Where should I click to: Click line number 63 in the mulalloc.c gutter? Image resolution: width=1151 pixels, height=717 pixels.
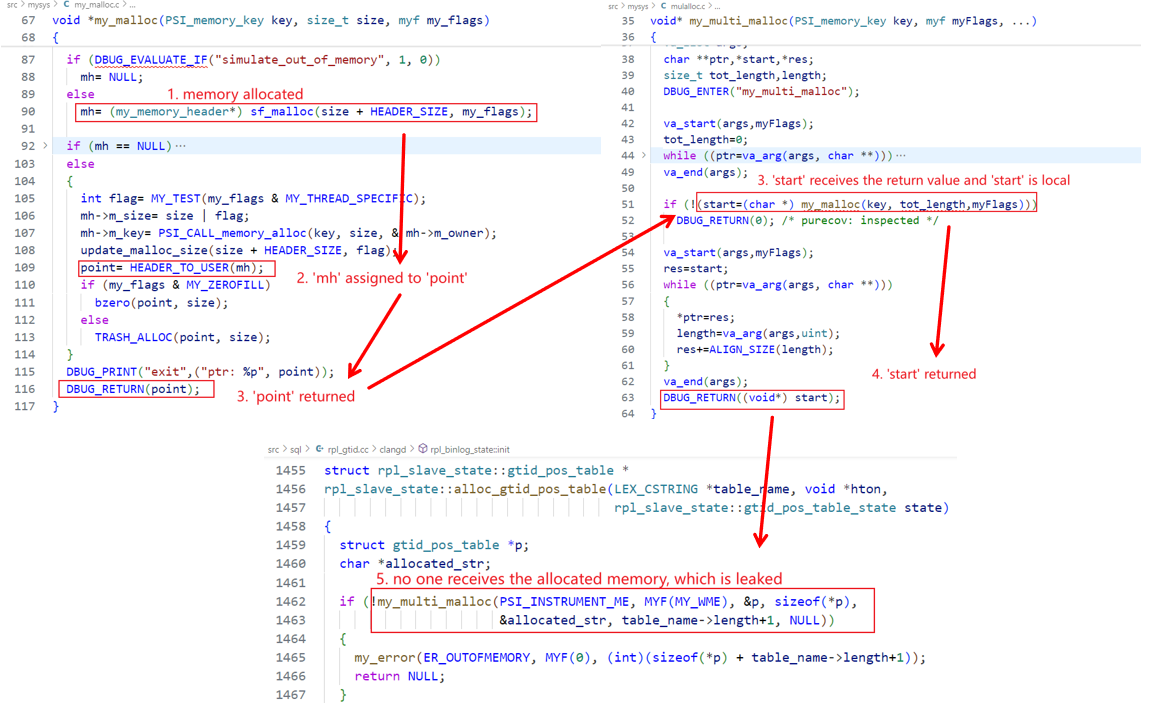click(627, 398)
